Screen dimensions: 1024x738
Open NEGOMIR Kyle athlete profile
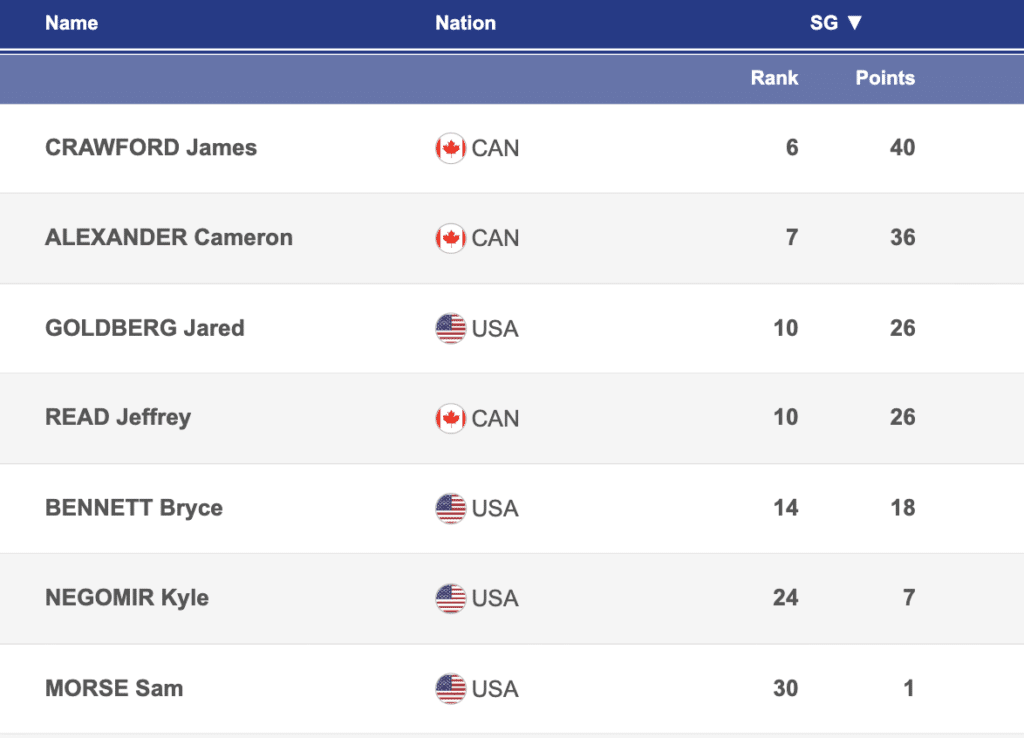127,598
